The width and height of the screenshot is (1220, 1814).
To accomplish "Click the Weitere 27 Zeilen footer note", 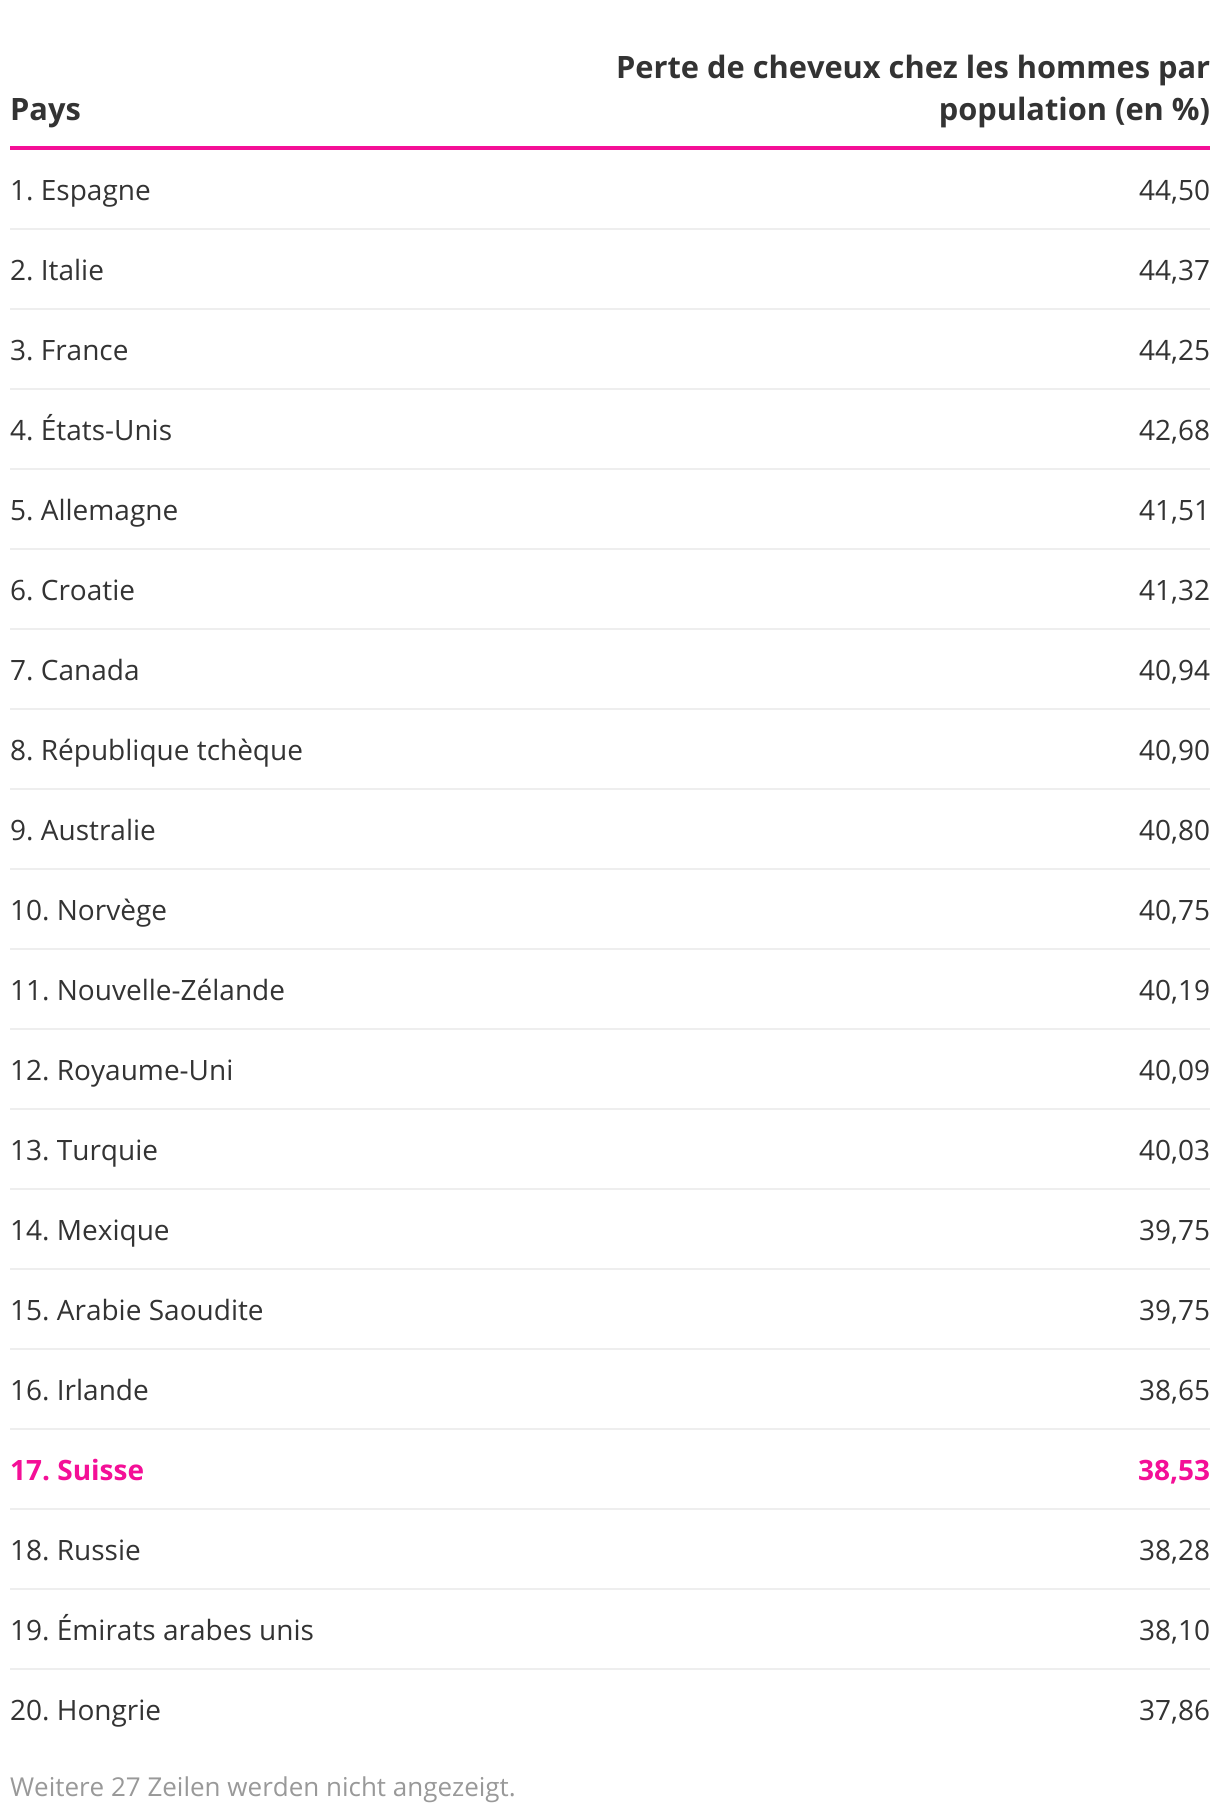I will [263, 1786].
